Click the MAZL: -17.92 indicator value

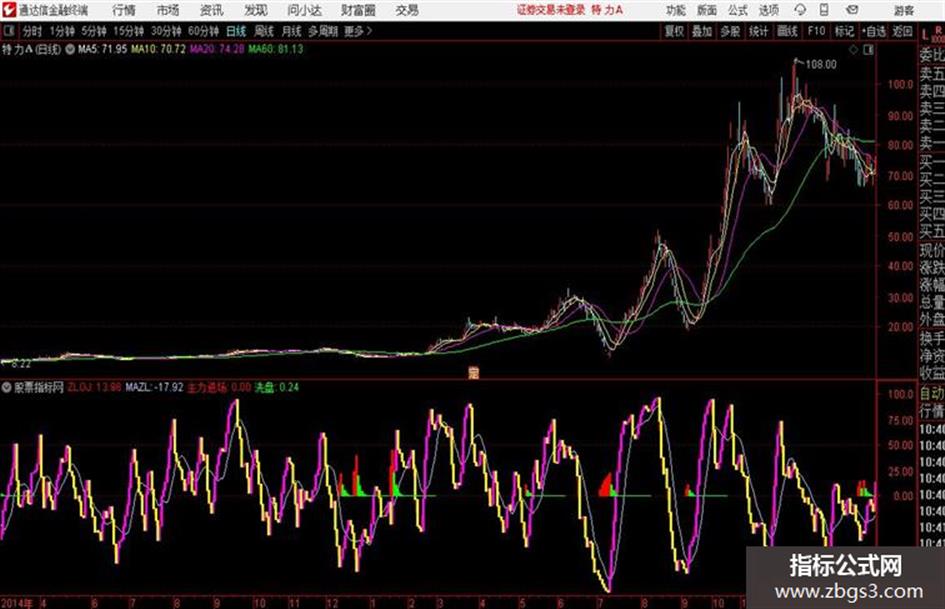click(154, 387)
